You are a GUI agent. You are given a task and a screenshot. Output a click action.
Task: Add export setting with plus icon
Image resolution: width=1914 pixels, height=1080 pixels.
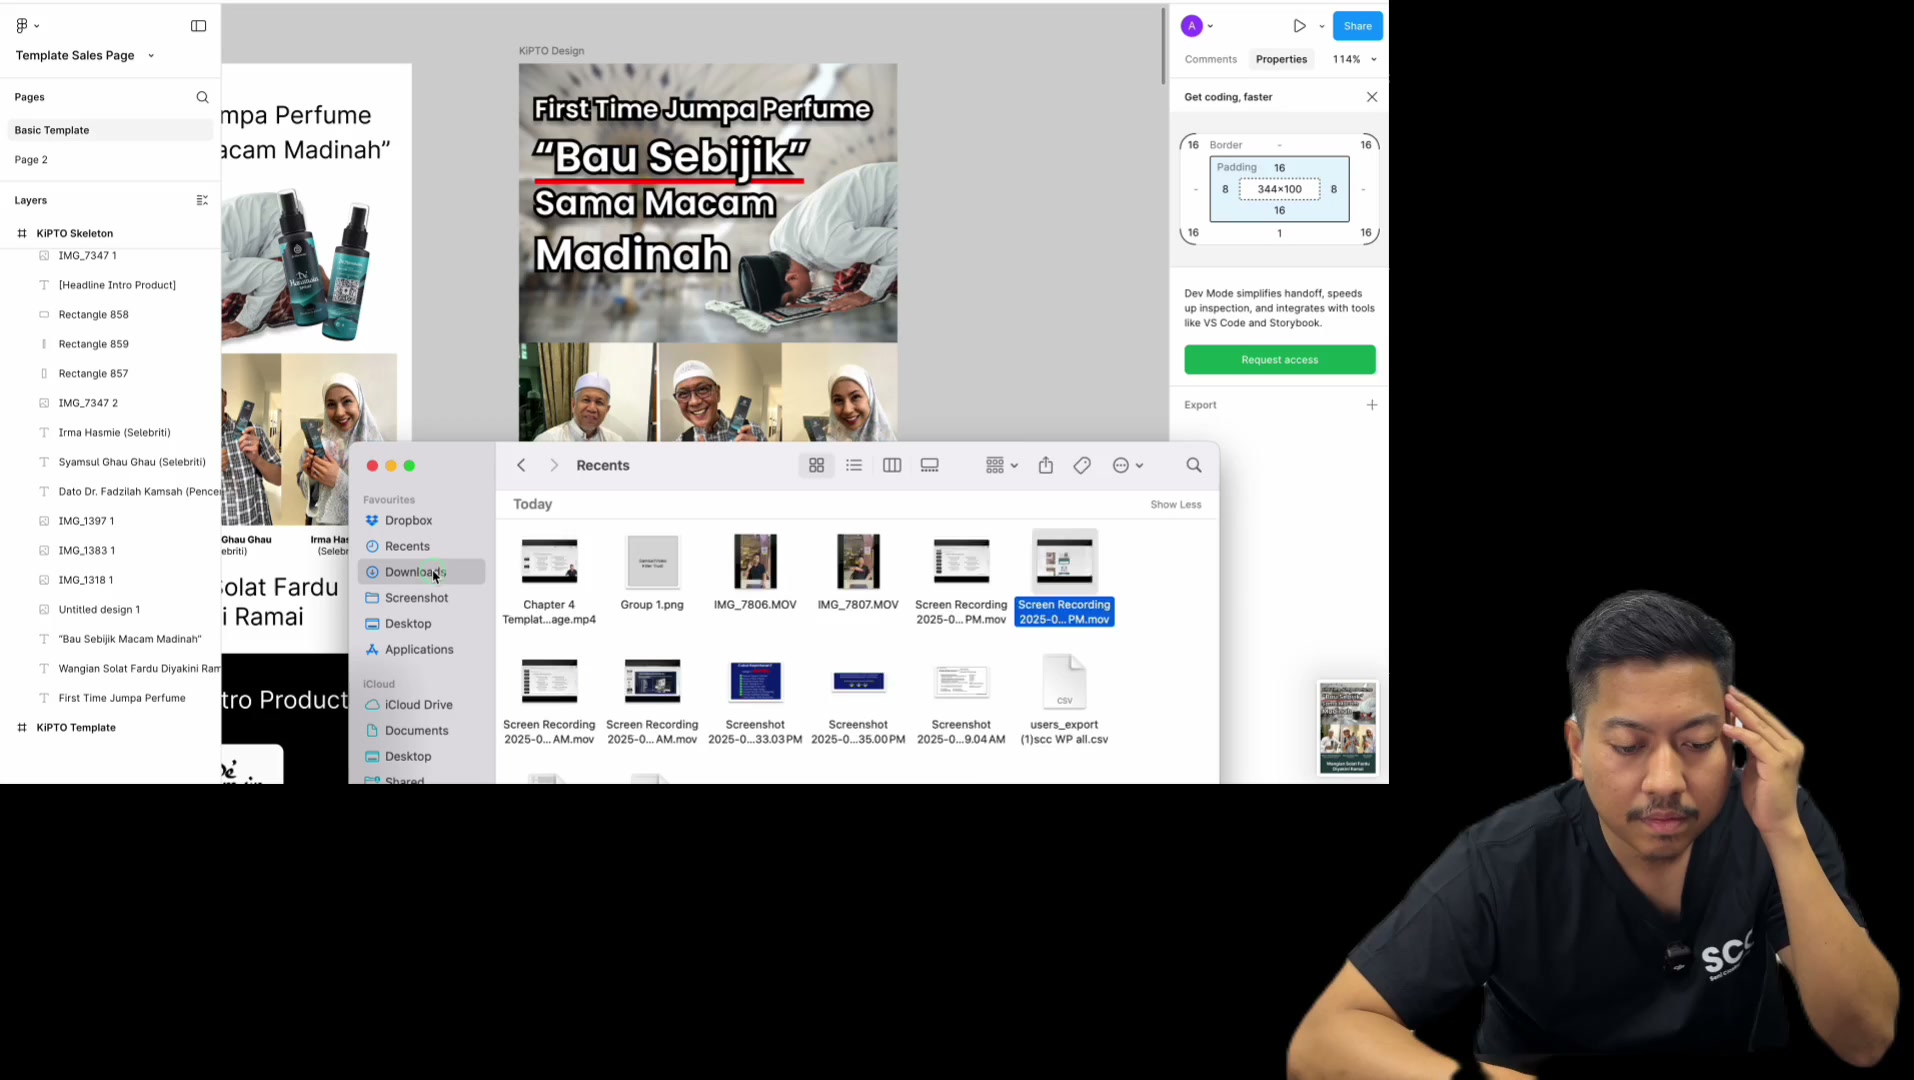coord(1372,405)
